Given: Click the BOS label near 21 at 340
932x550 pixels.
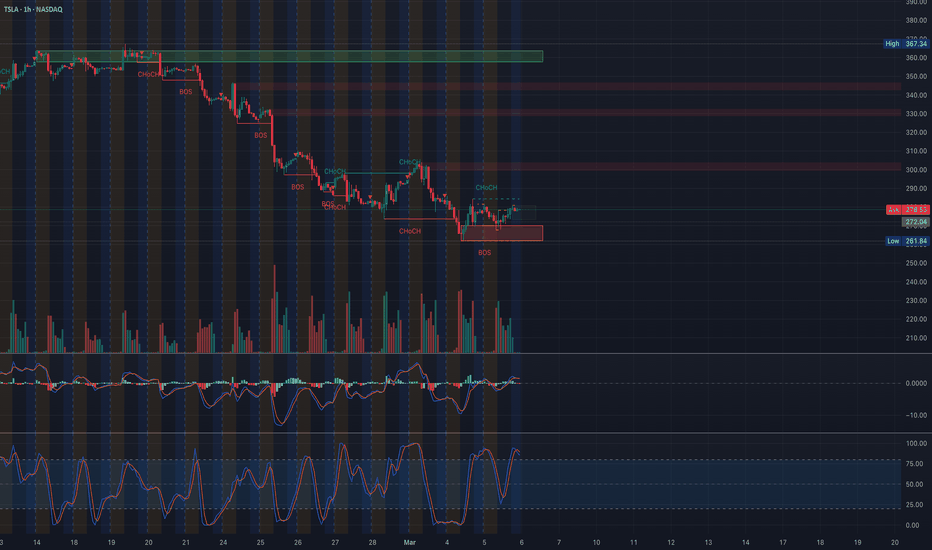Looking at the screenshot, I should pos(185,92).
